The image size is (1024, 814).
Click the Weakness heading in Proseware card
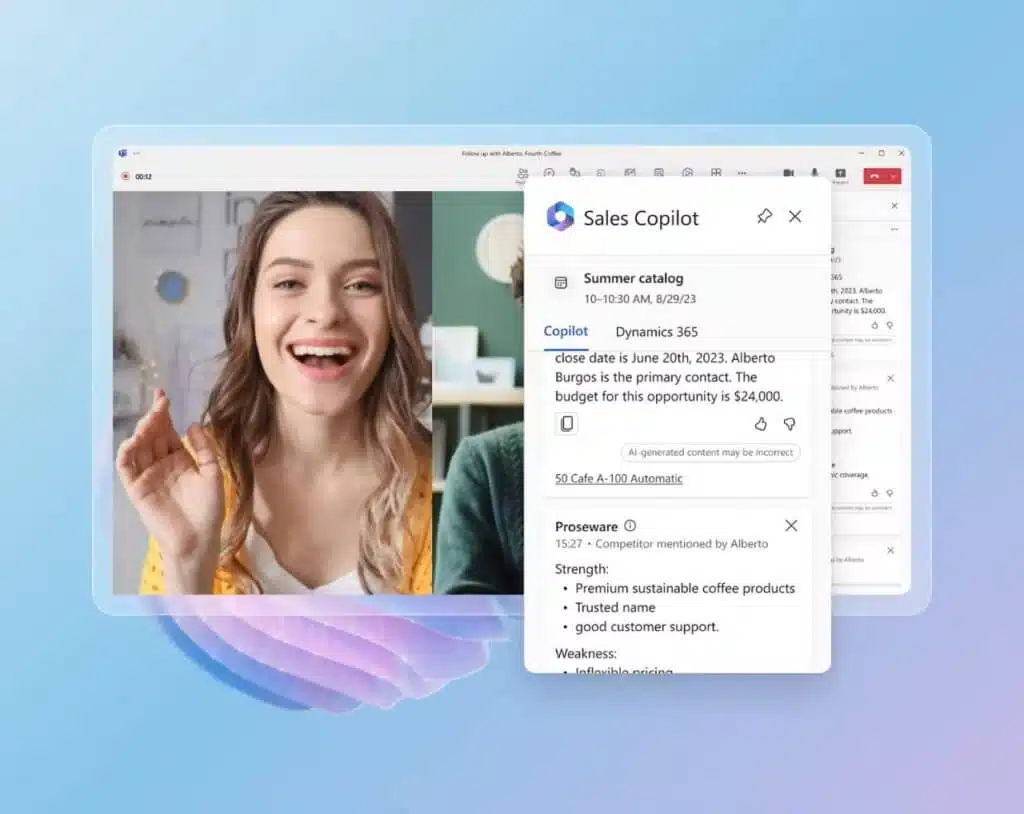[586, 653]
